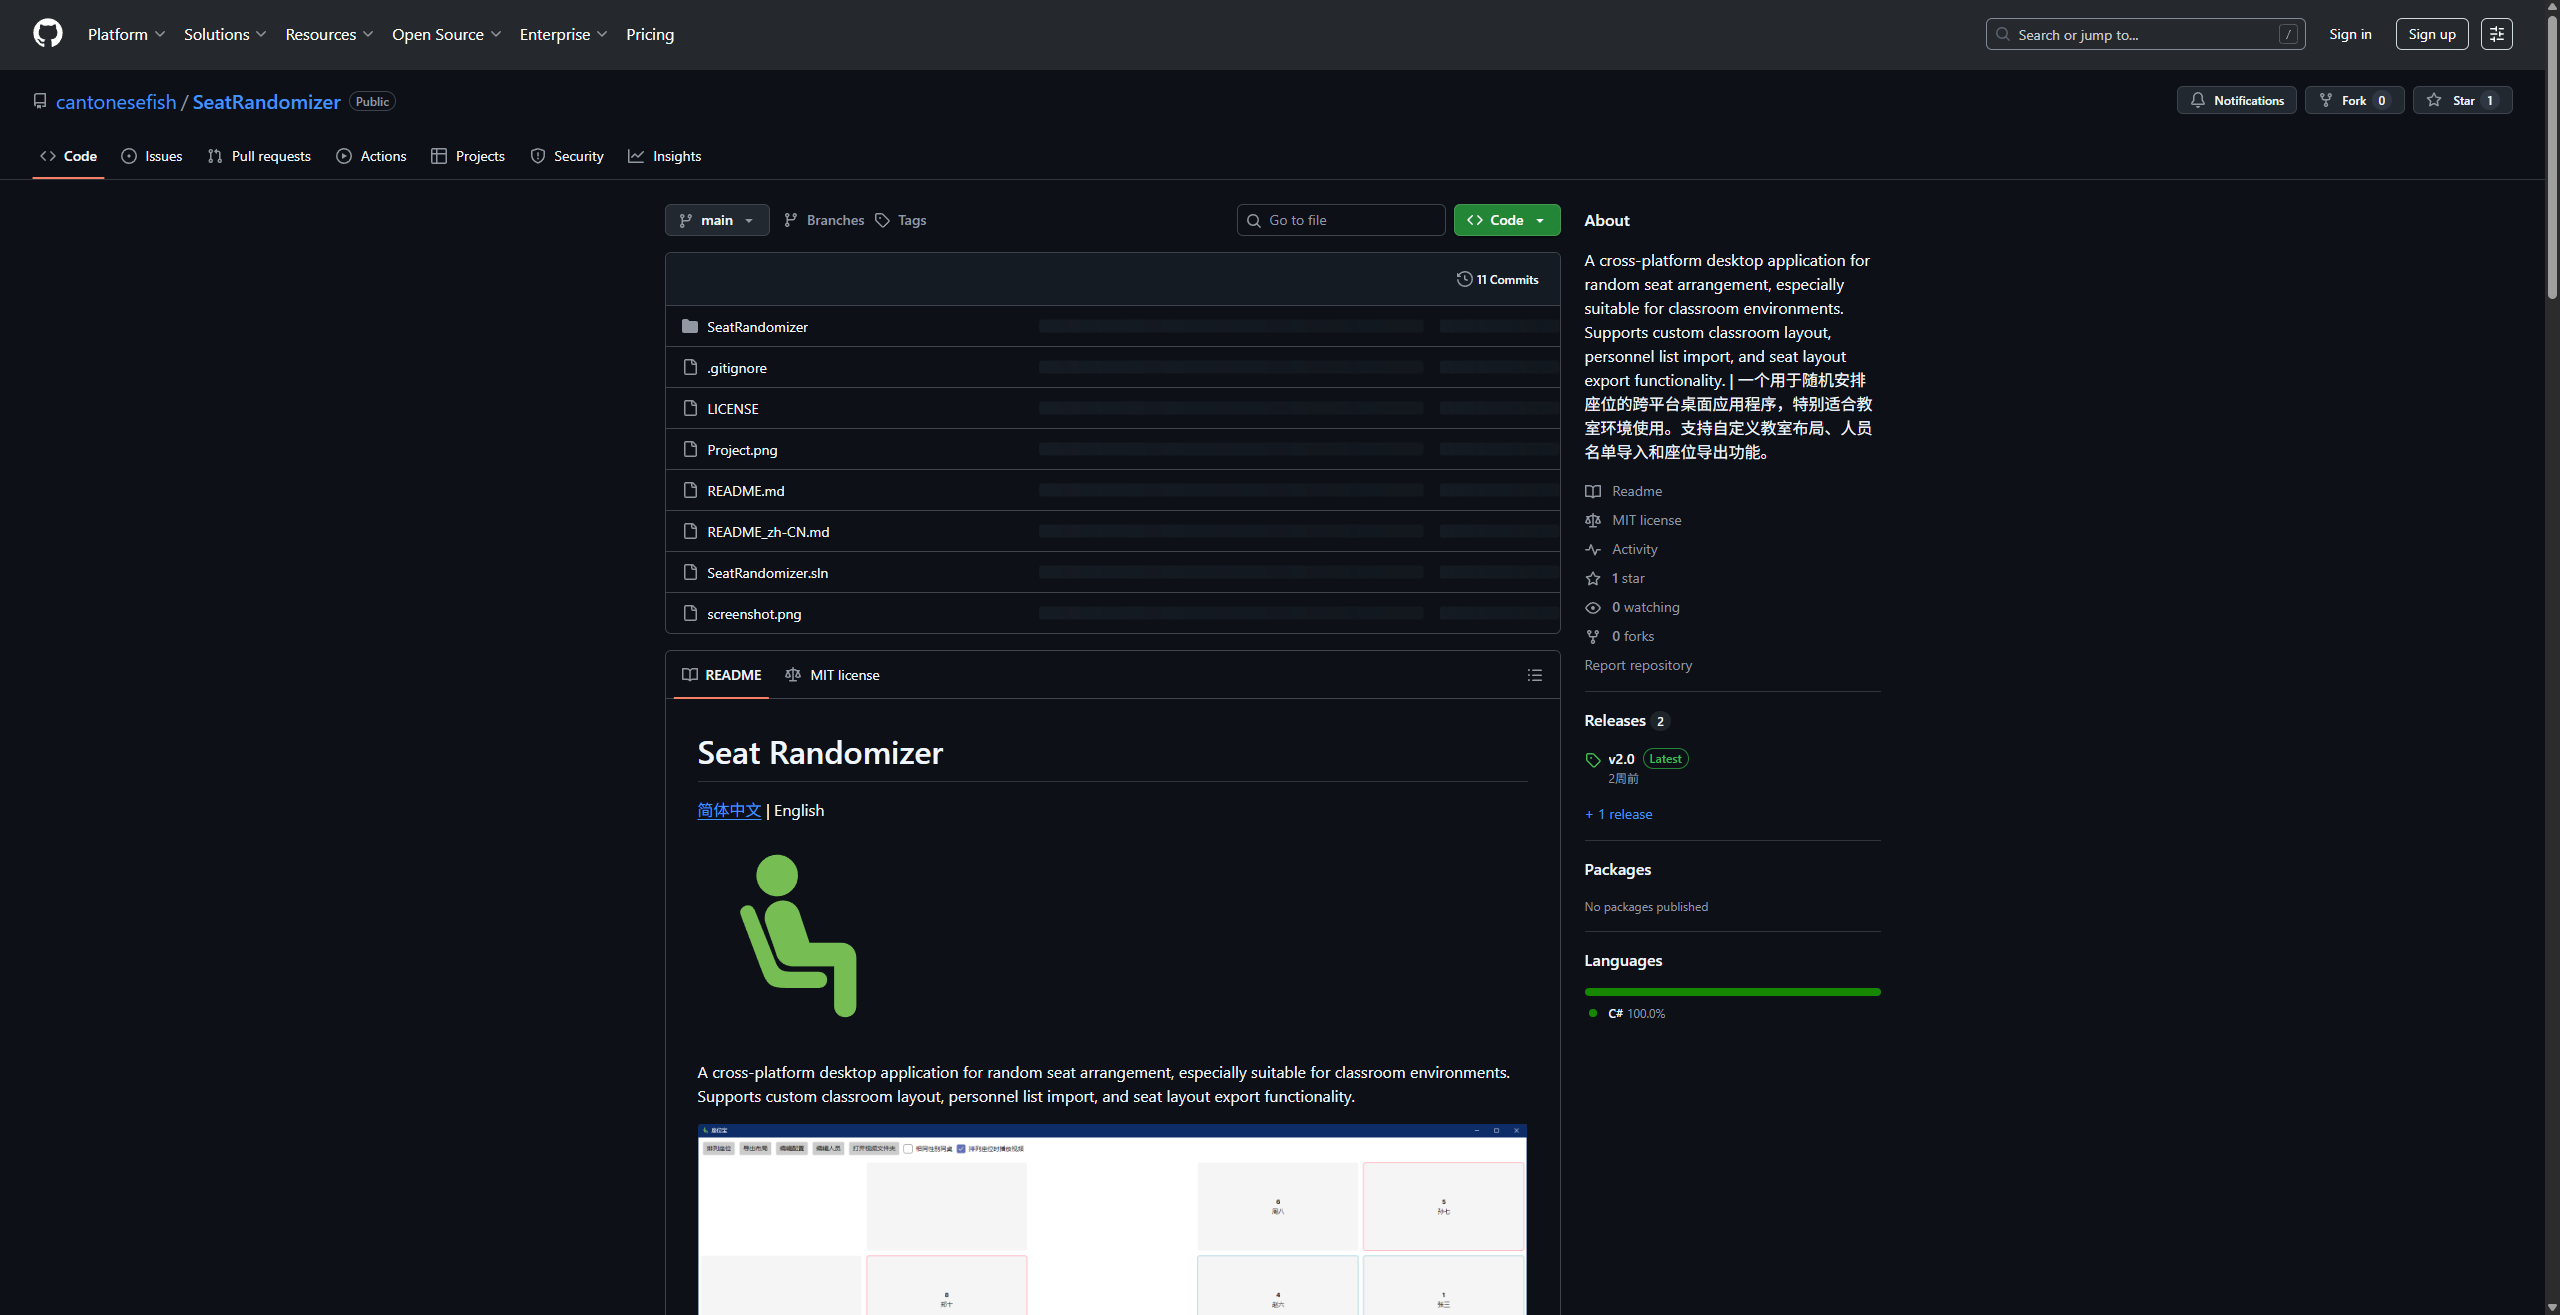Click the C# 100.0% language link

click(1627, 1013)
